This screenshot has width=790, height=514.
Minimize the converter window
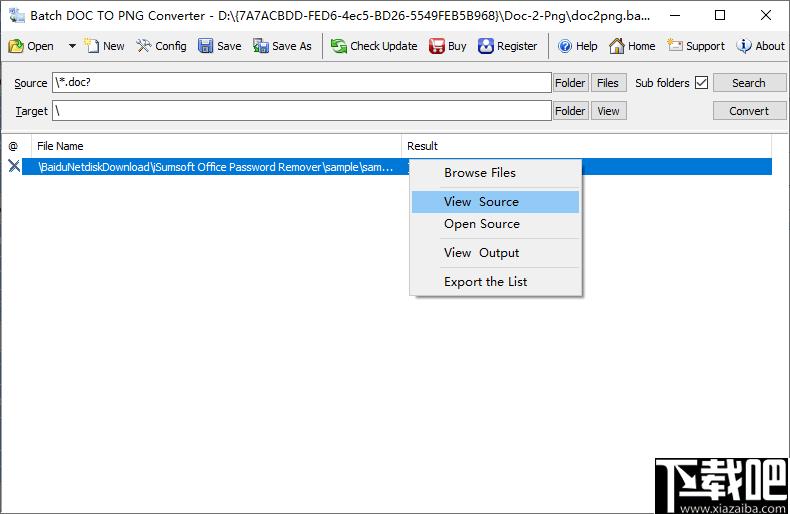click(675, 16)
